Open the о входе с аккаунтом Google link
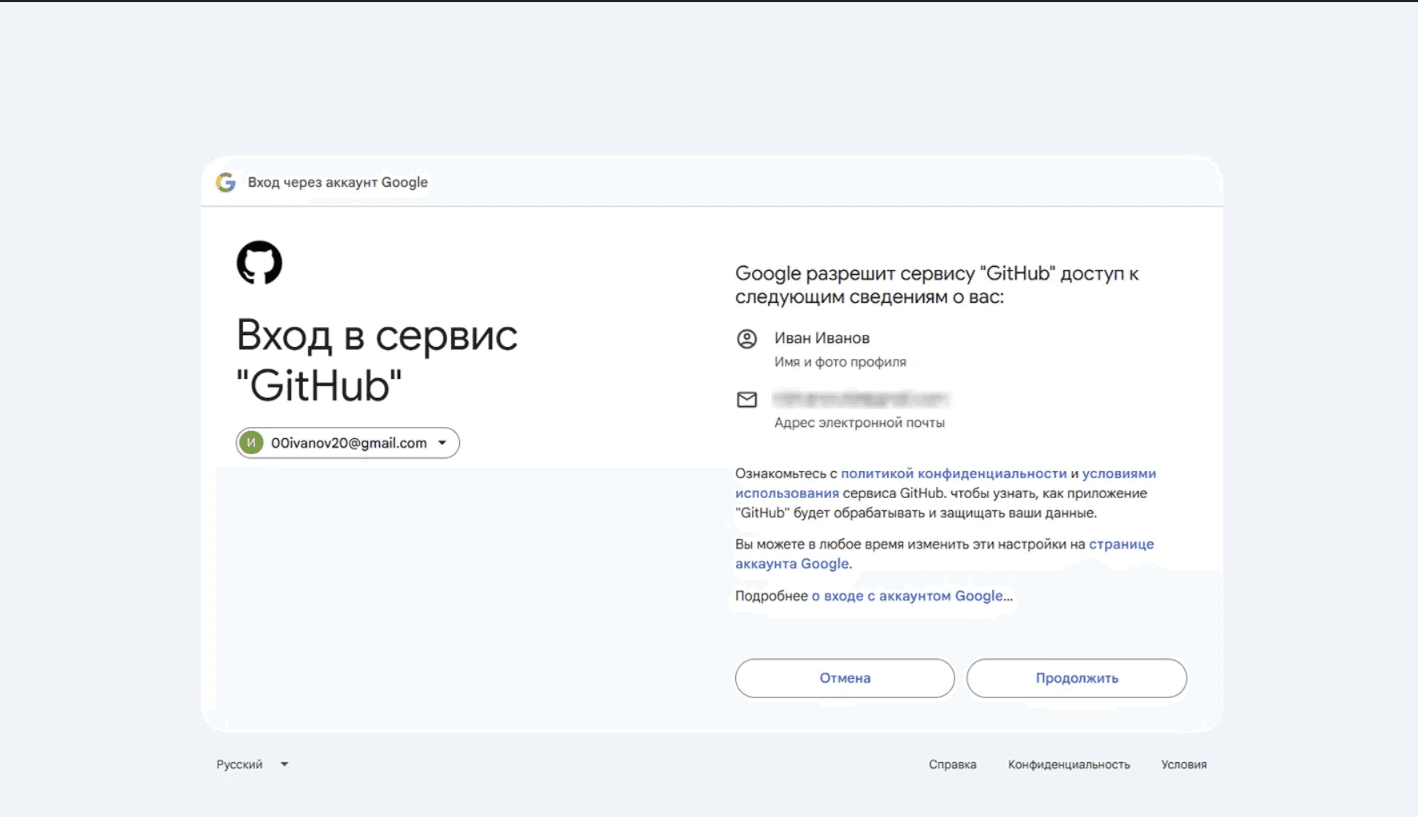This screenshot has height=817, width=1418. coord(907,595)
